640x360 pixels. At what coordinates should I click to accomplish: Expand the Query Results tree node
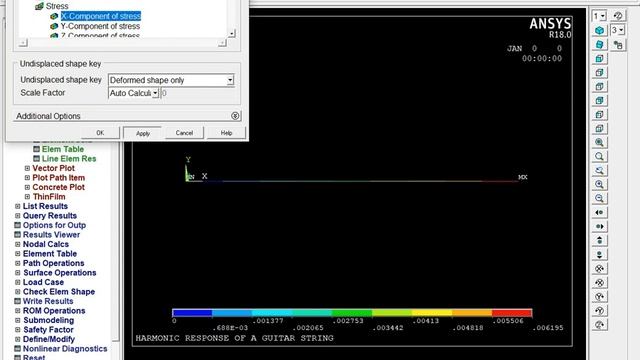pos(18,216)
